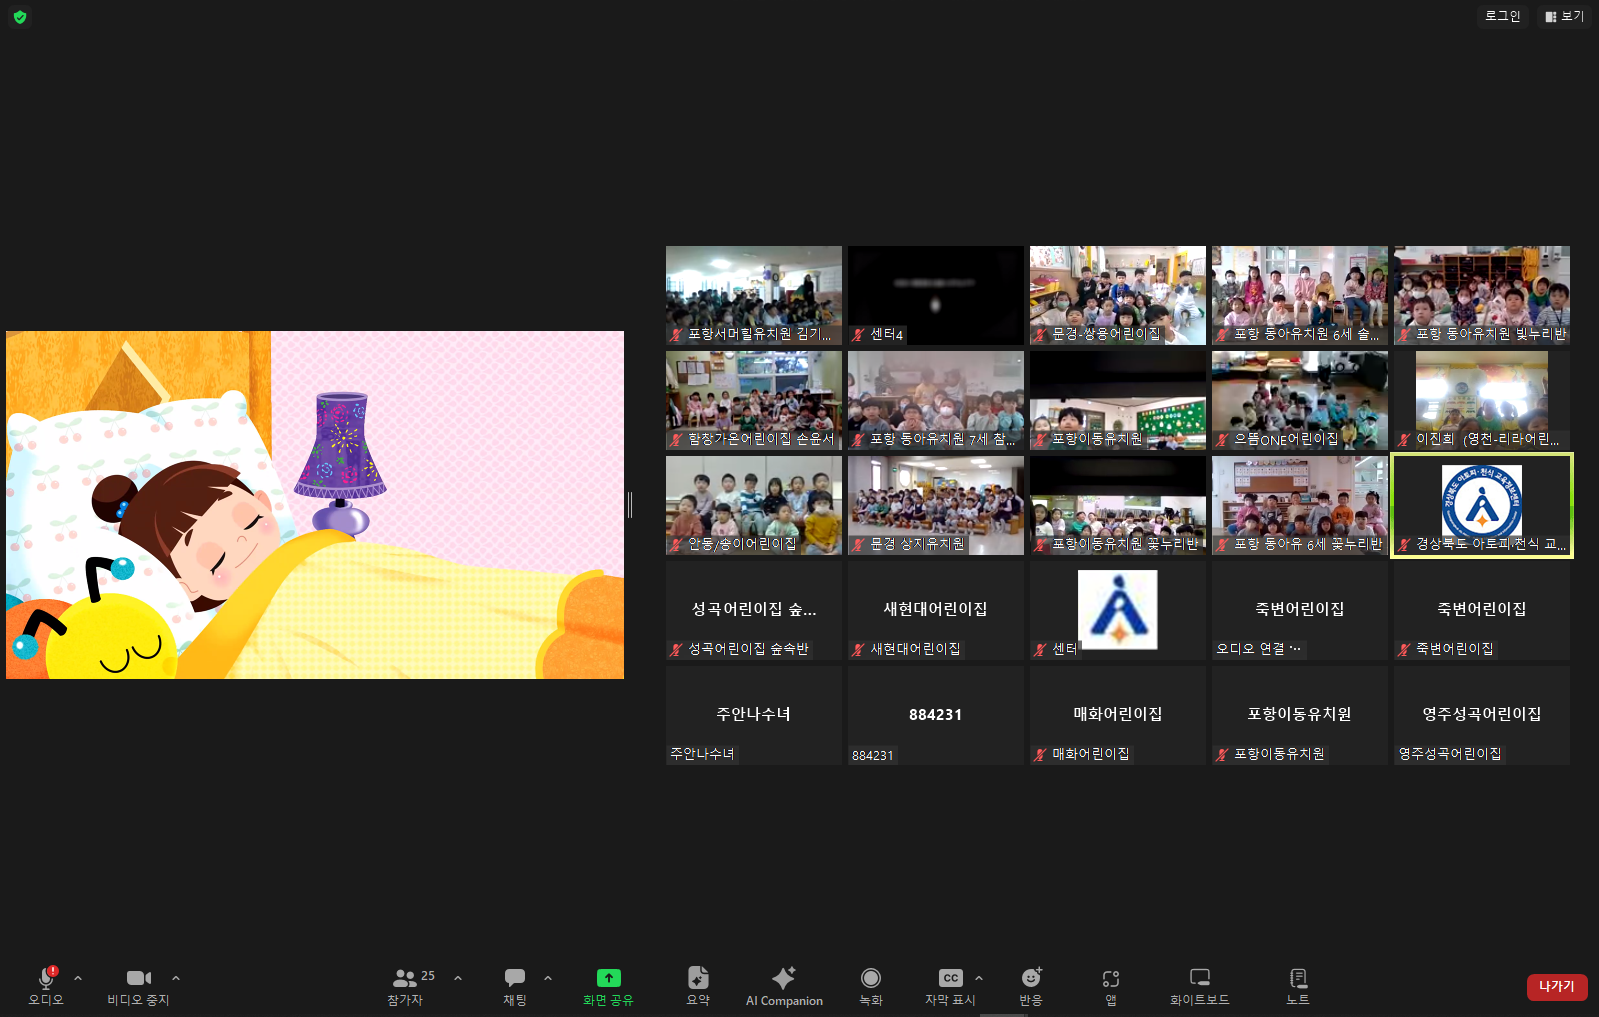Select the 문경 상지유치원 video tile
The image size is (1599, 1017).
click(x=936, y=505)
